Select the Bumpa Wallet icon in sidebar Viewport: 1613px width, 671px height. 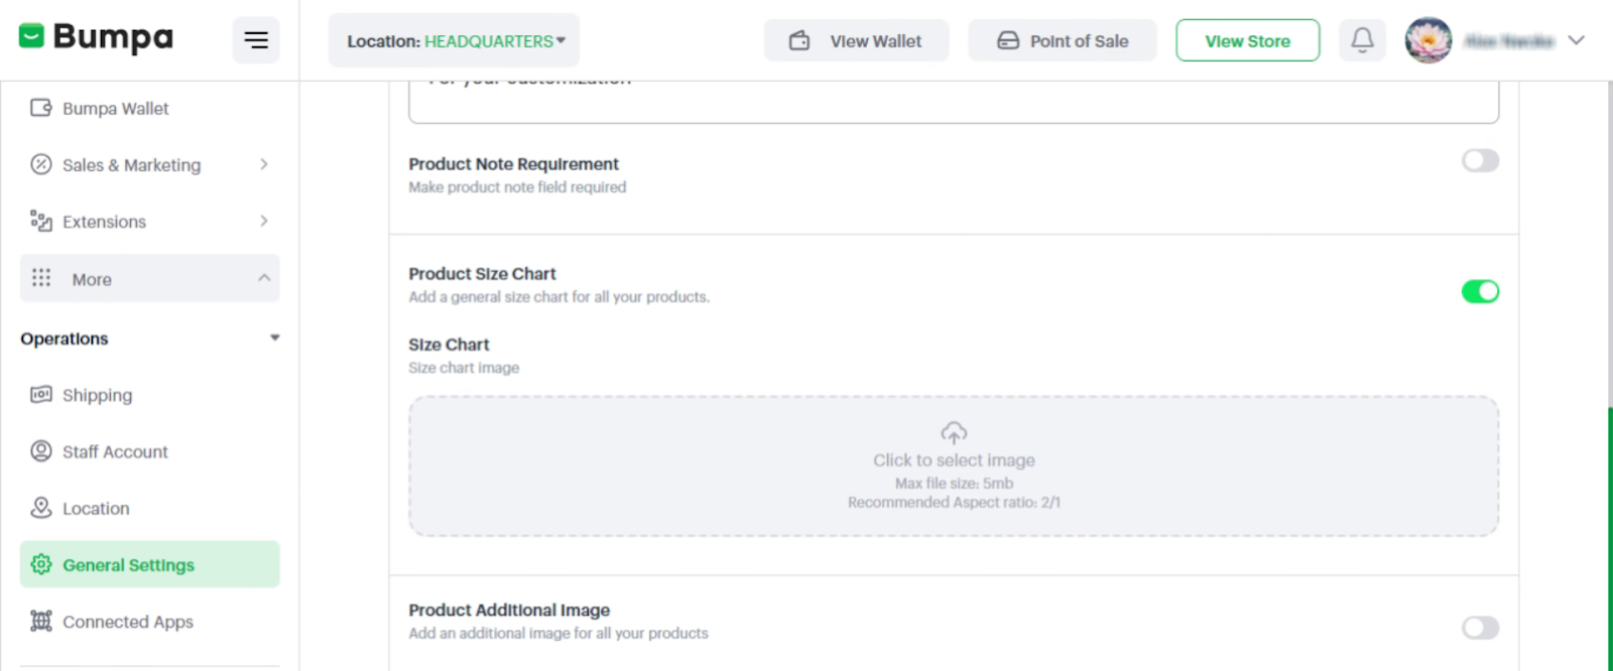(x=40, y=108)
